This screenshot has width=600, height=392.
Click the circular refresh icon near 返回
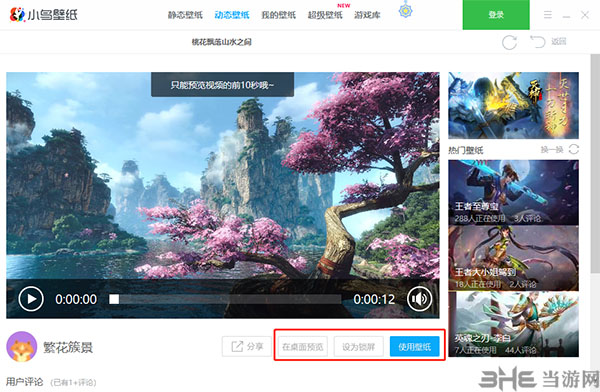[x=509, y=42]
